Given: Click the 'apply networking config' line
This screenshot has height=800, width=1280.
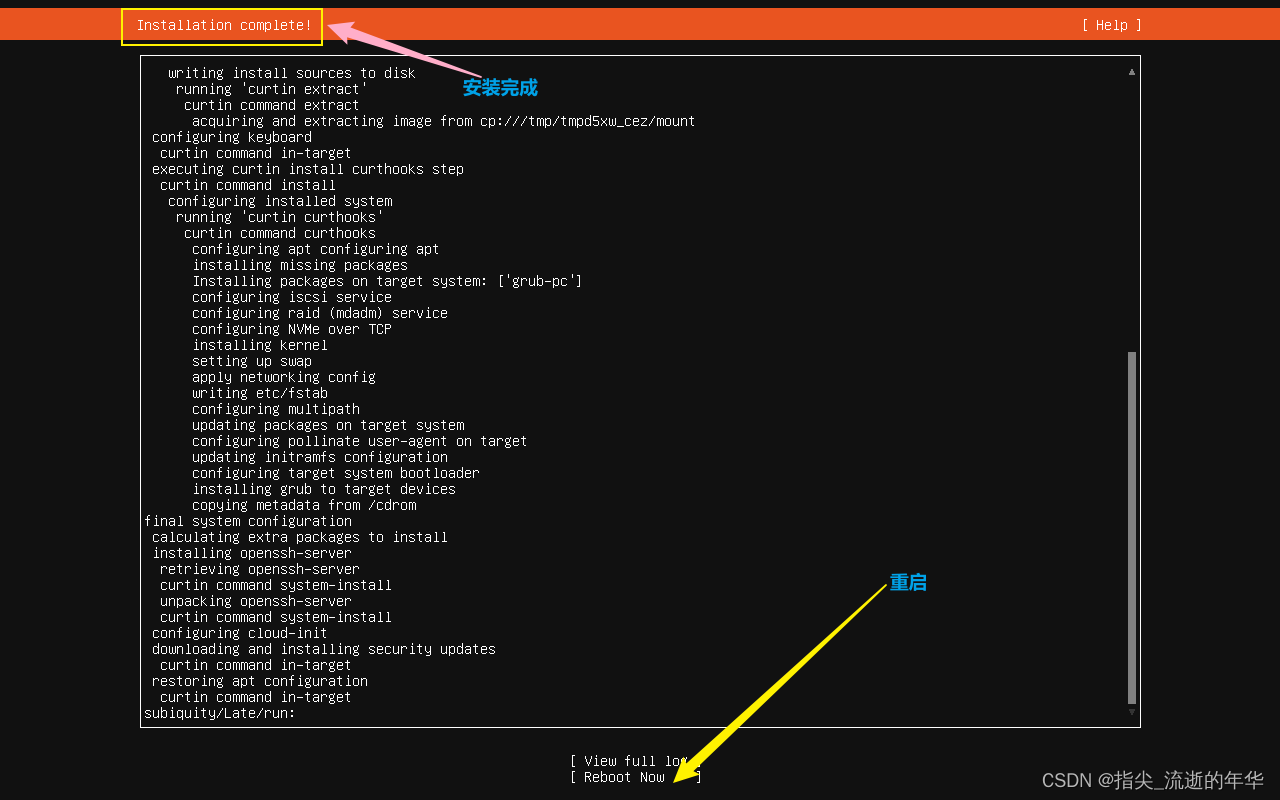Looking at the screenshot, I should coord(283,377).
